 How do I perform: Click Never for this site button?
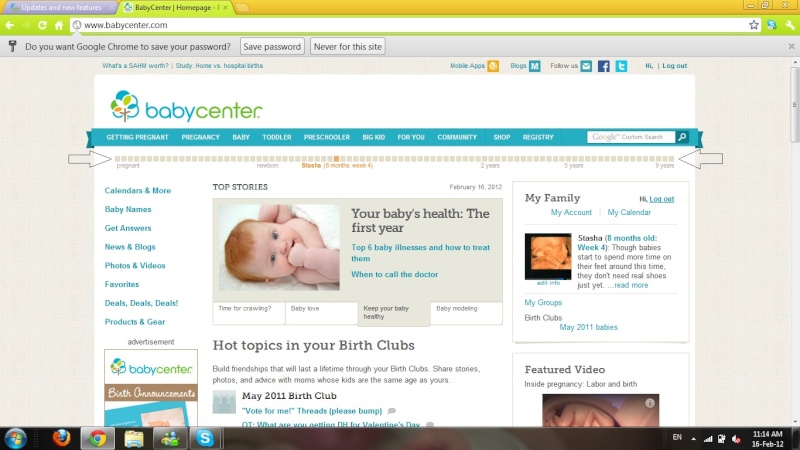(347, 46)
